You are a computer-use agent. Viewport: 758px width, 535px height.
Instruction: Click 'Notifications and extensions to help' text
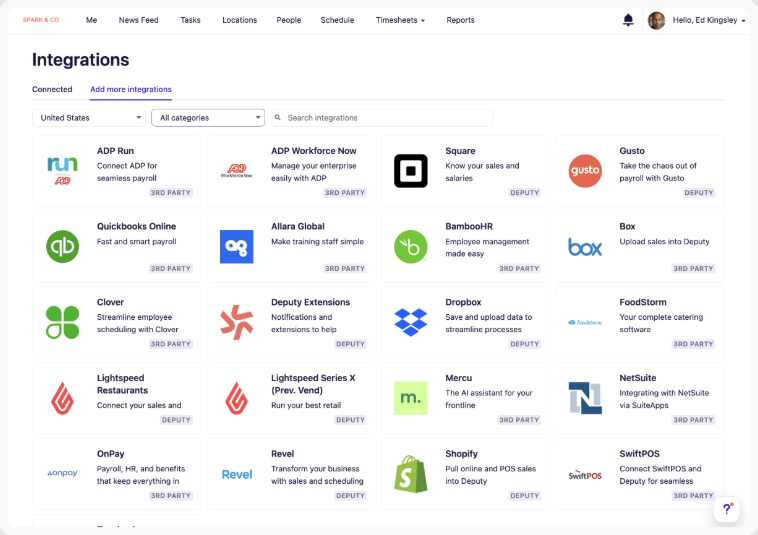point(304,323)
